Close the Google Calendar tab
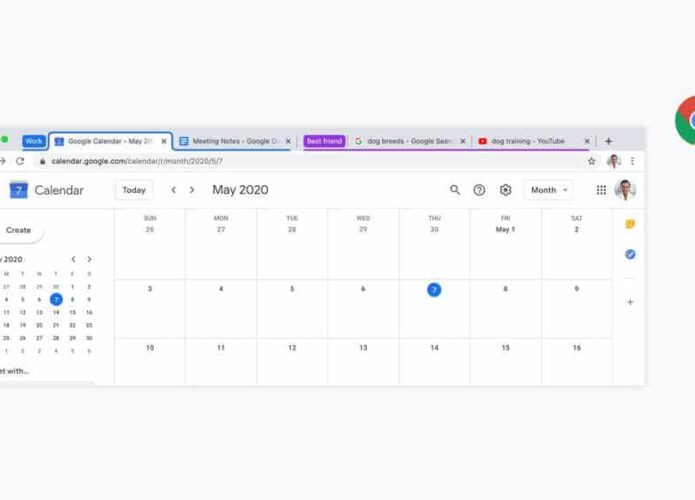Image resolution: width=695 pixels, height=500 pixels. pos(164,141)
